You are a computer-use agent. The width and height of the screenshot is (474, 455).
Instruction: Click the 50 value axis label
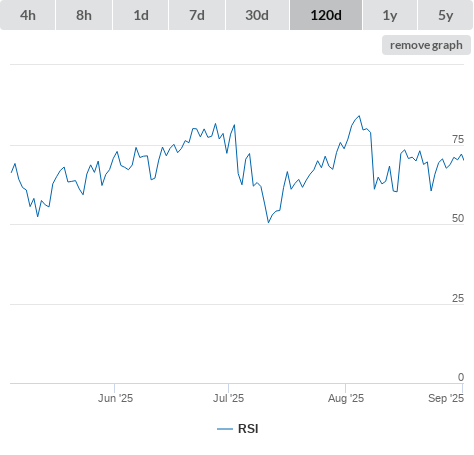458,218
